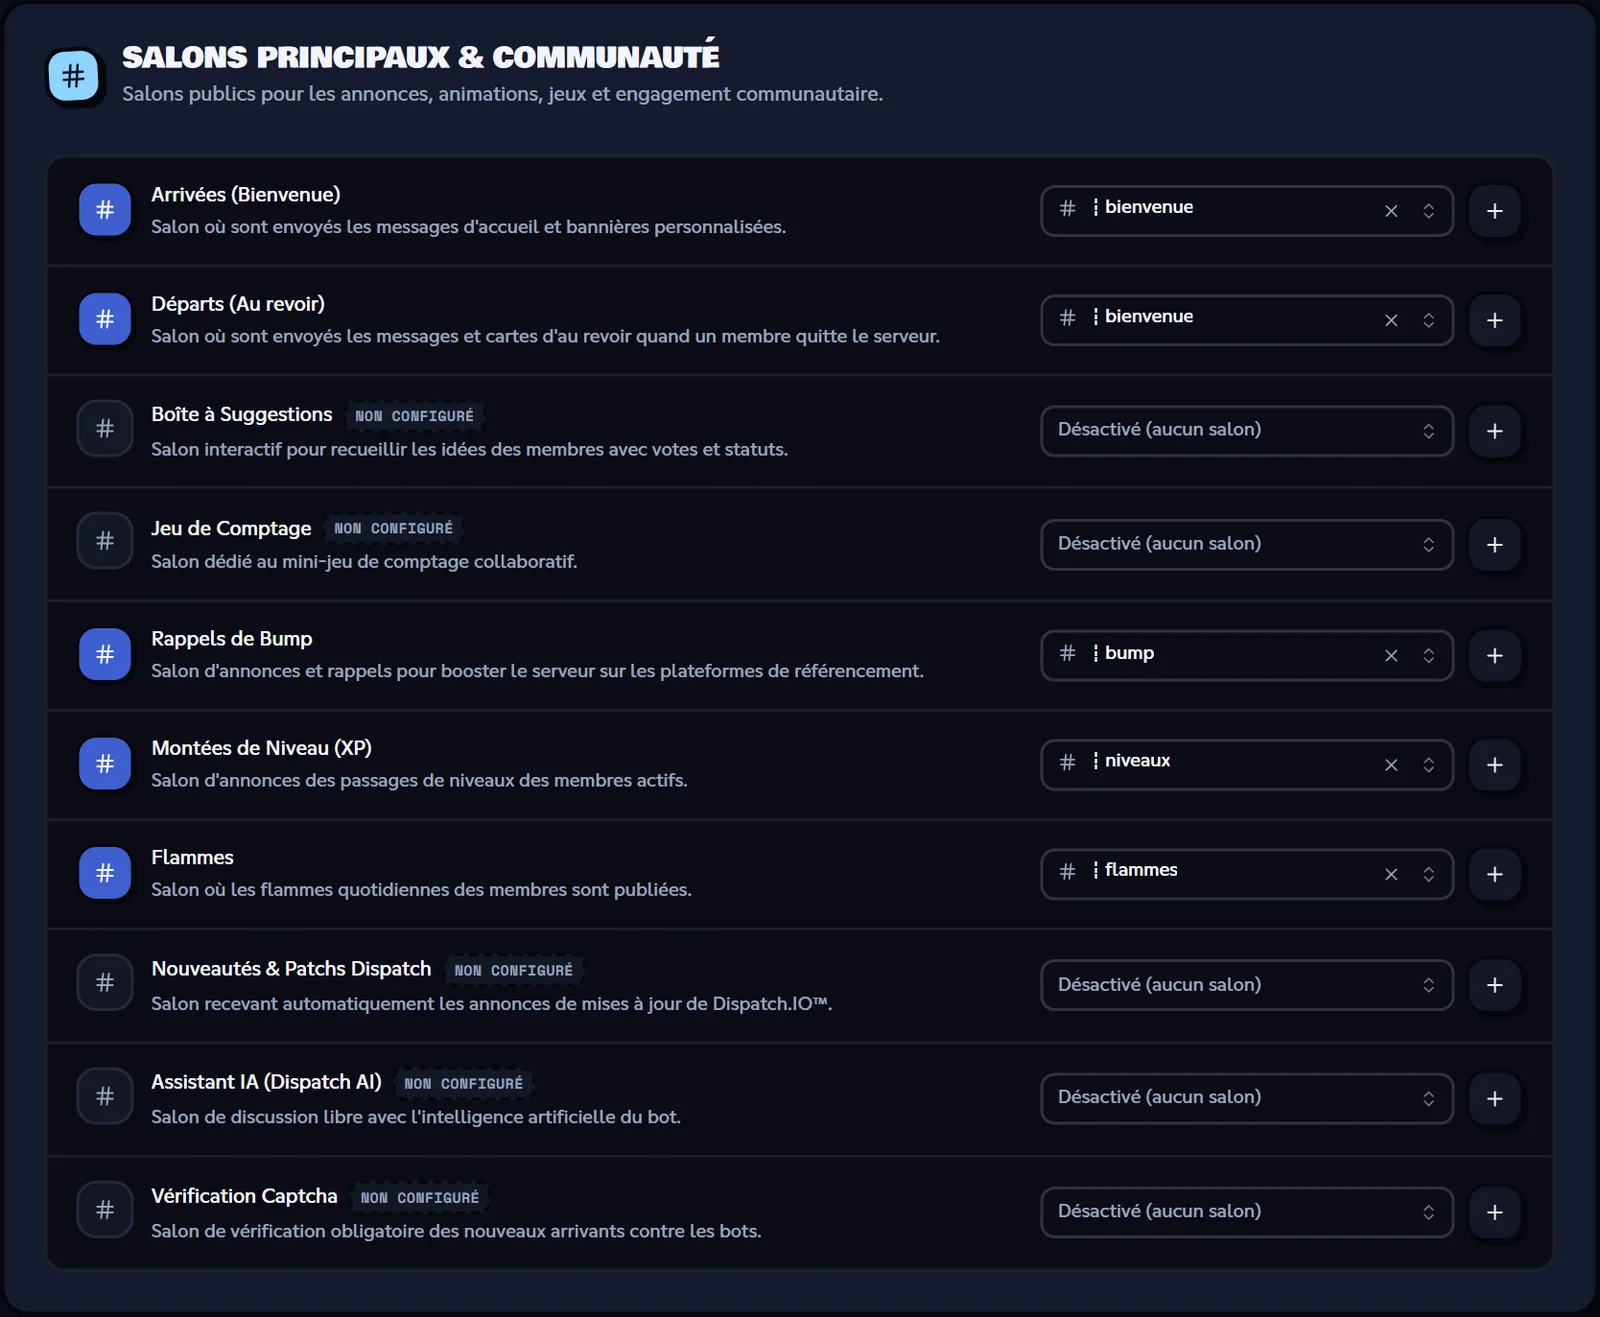
Task: Expand the Montées de Niveau dropdown arrows
Action: [x=1429, y=765]
